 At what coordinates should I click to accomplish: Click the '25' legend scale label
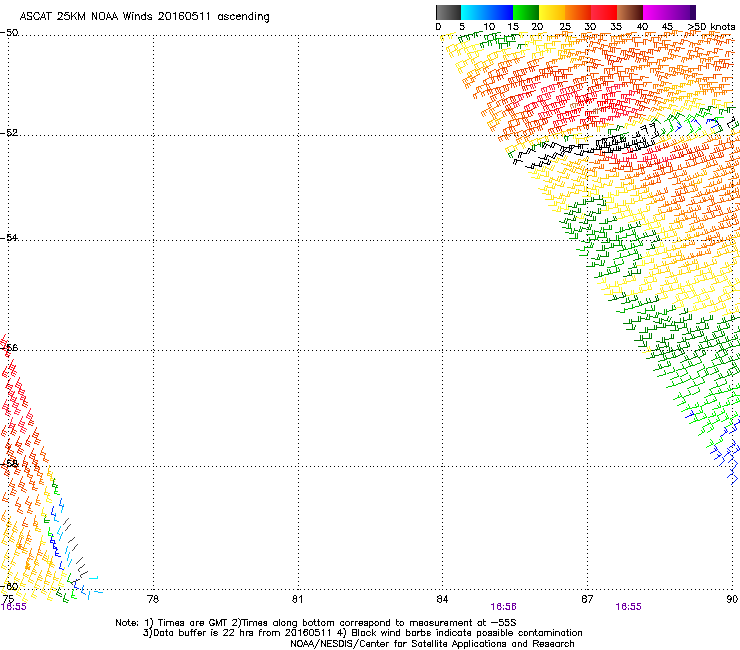[x=565, y=27]
